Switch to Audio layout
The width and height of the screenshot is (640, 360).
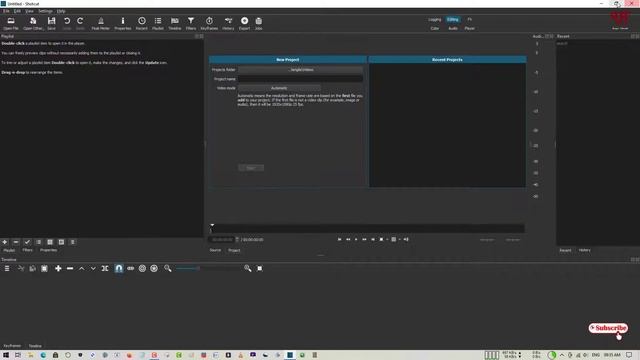click(x=453, y=29)
